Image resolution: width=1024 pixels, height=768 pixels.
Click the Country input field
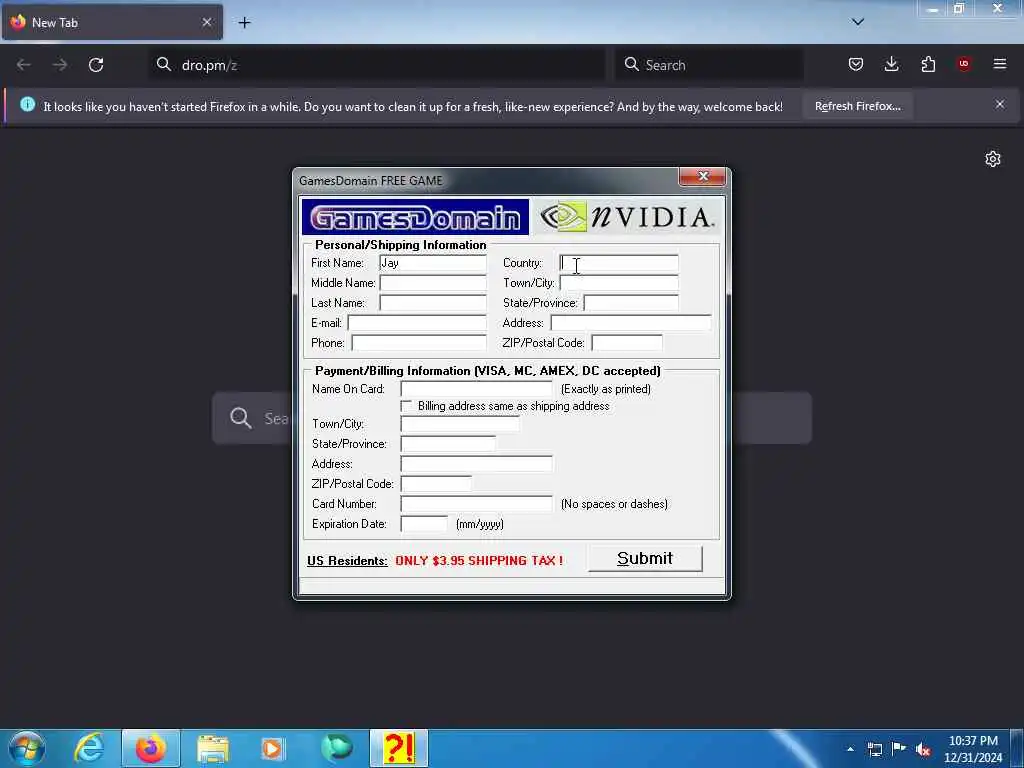[618, 263]
